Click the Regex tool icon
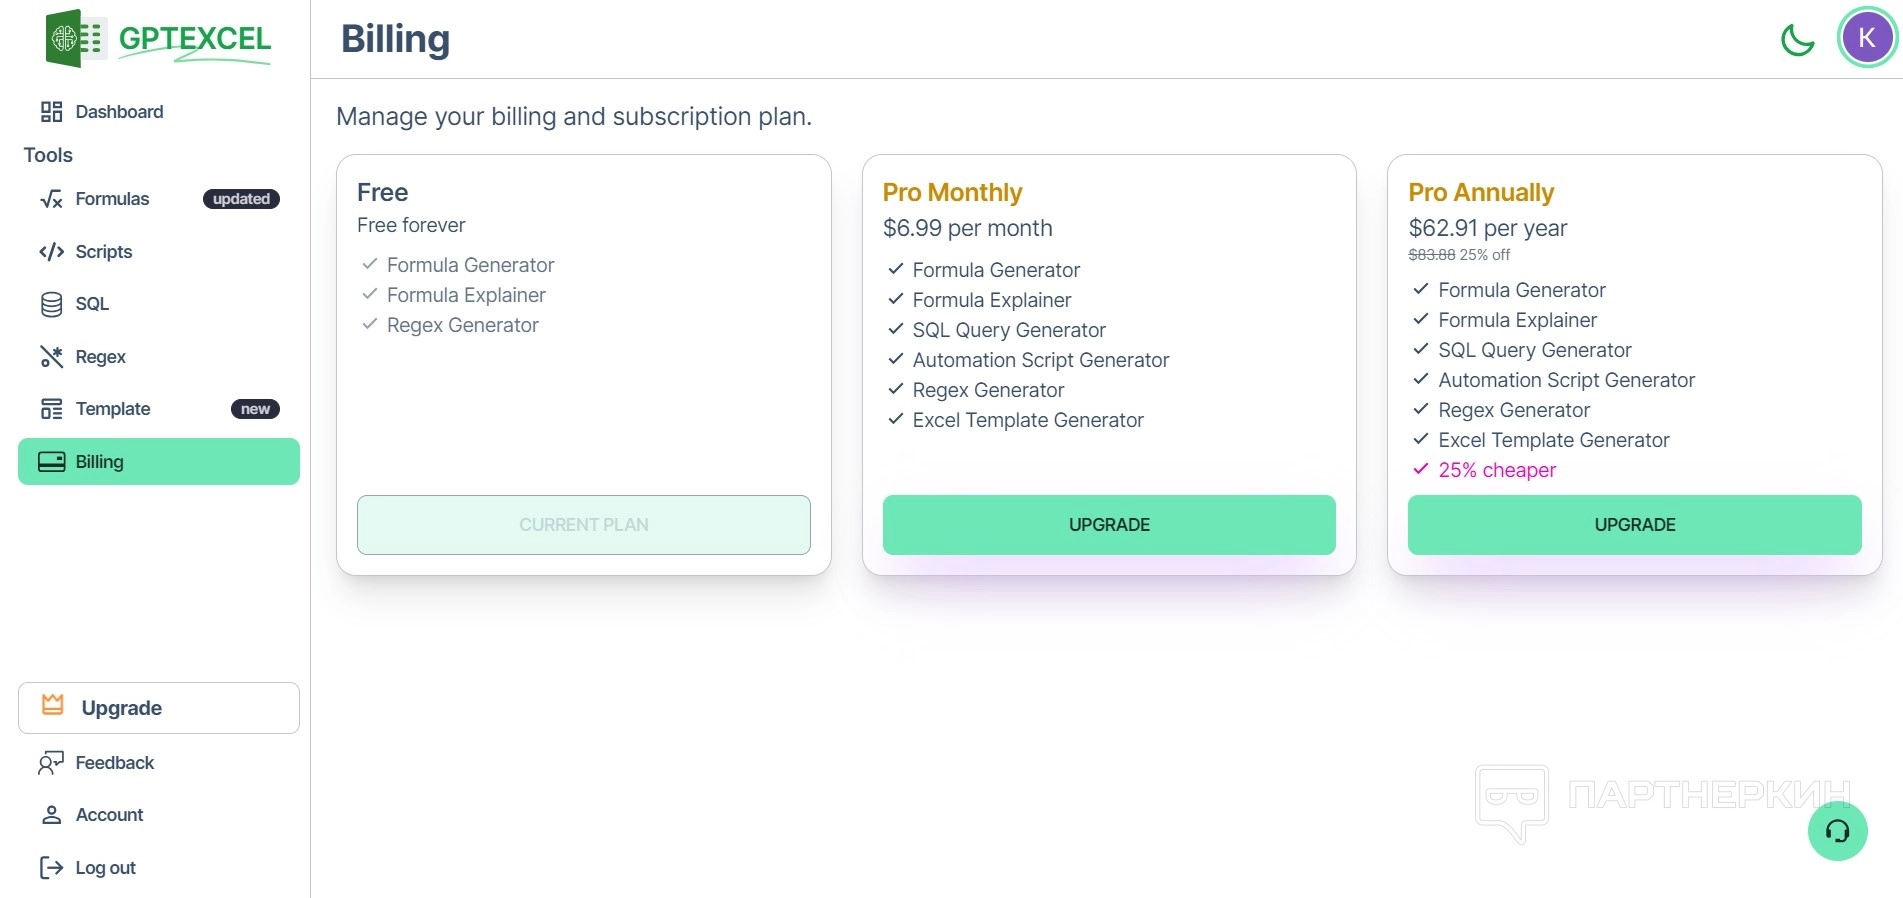 click(51, 357)
